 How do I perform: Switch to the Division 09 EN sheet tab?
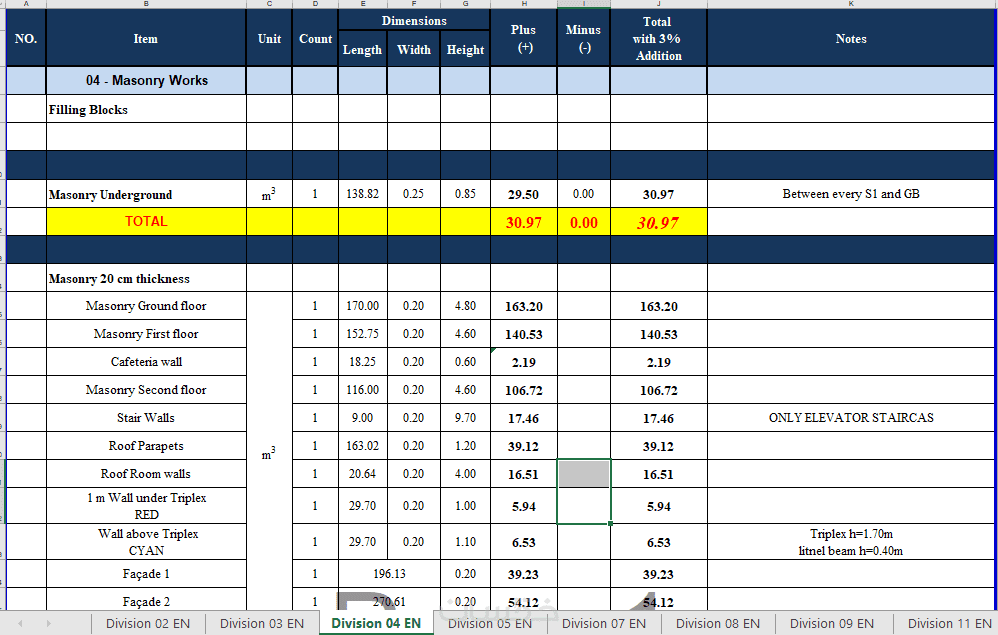(831, 624)
